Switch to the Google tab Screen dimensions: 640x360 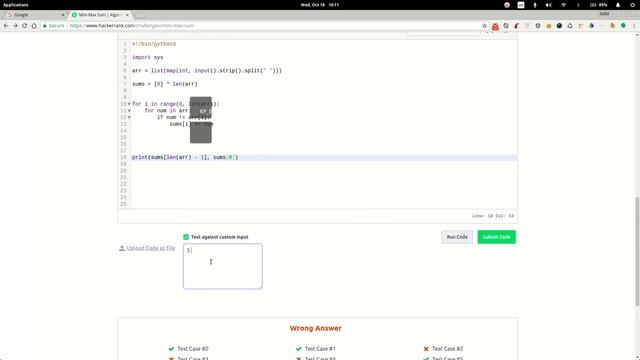35,15
